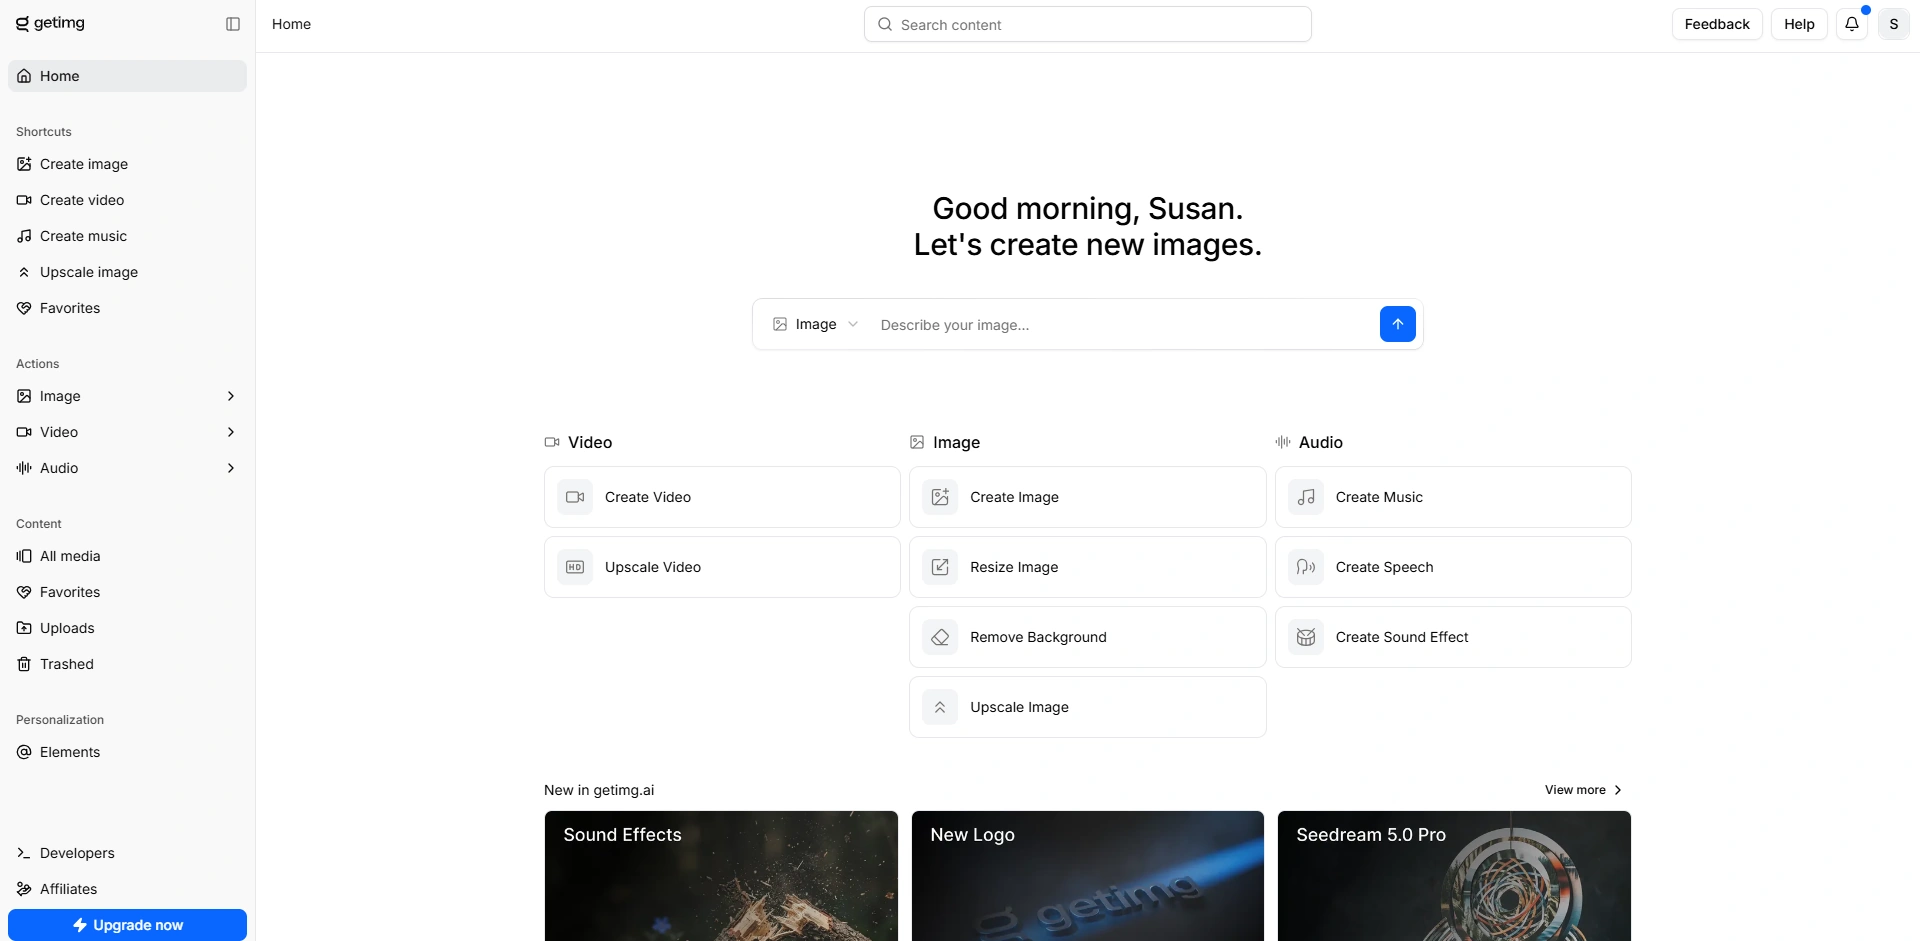This screenshot has height=941, width=1920.
Task: Open All media section
Action: tap(127, 556)
